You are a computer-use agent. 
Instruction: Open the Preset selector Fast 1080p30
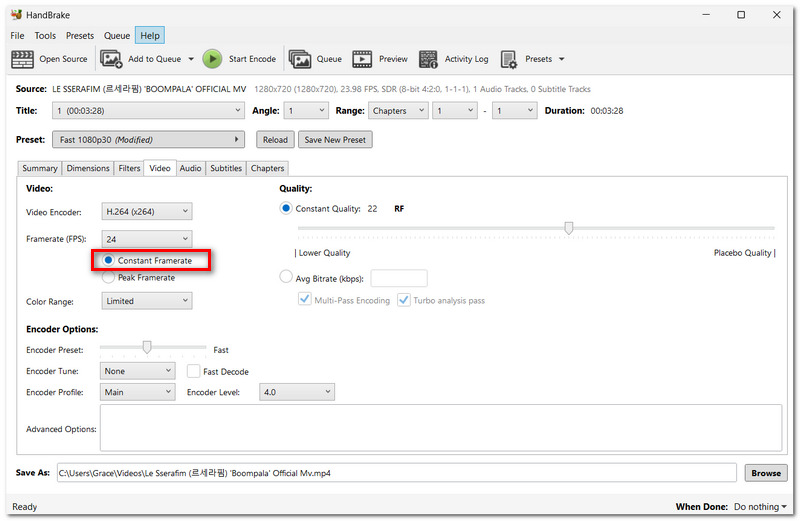point(148,139)
